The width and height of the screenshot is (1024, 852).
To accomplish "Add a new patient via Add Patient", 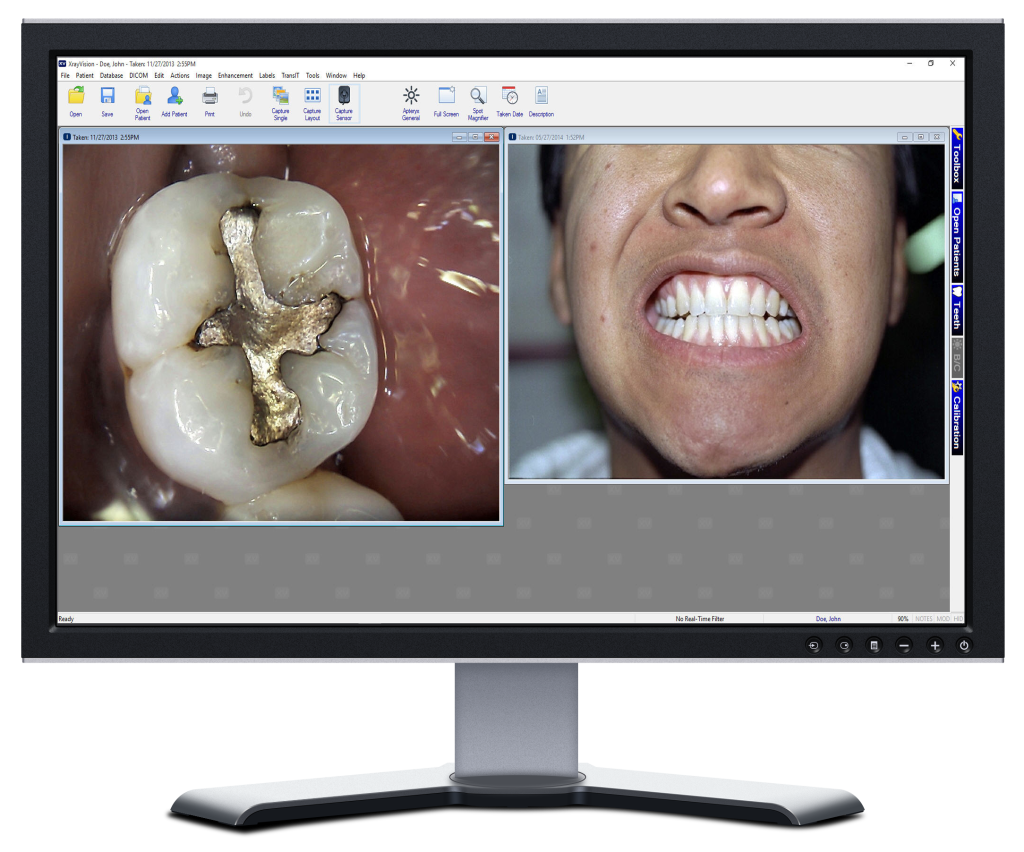I will (174, 97).
